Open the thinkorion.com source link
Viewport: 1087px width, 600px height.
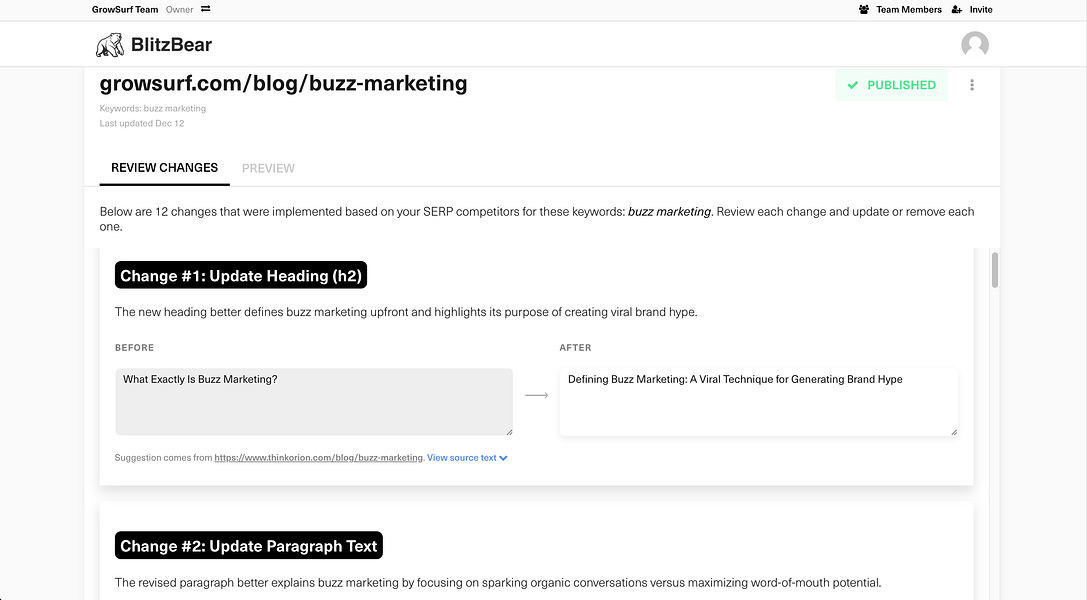click(318, 457)
